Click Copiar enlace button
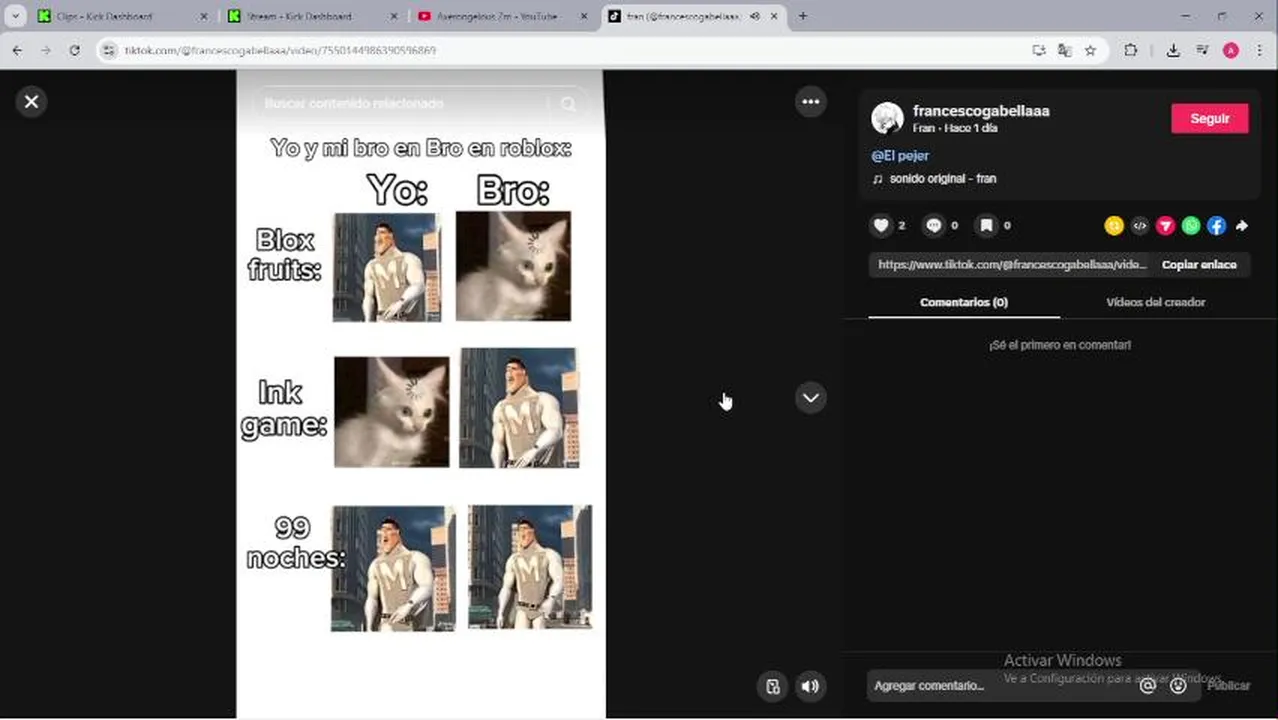Image resolution: width=1278 pixels, height=720 pixels. [x=1199, y=265]
